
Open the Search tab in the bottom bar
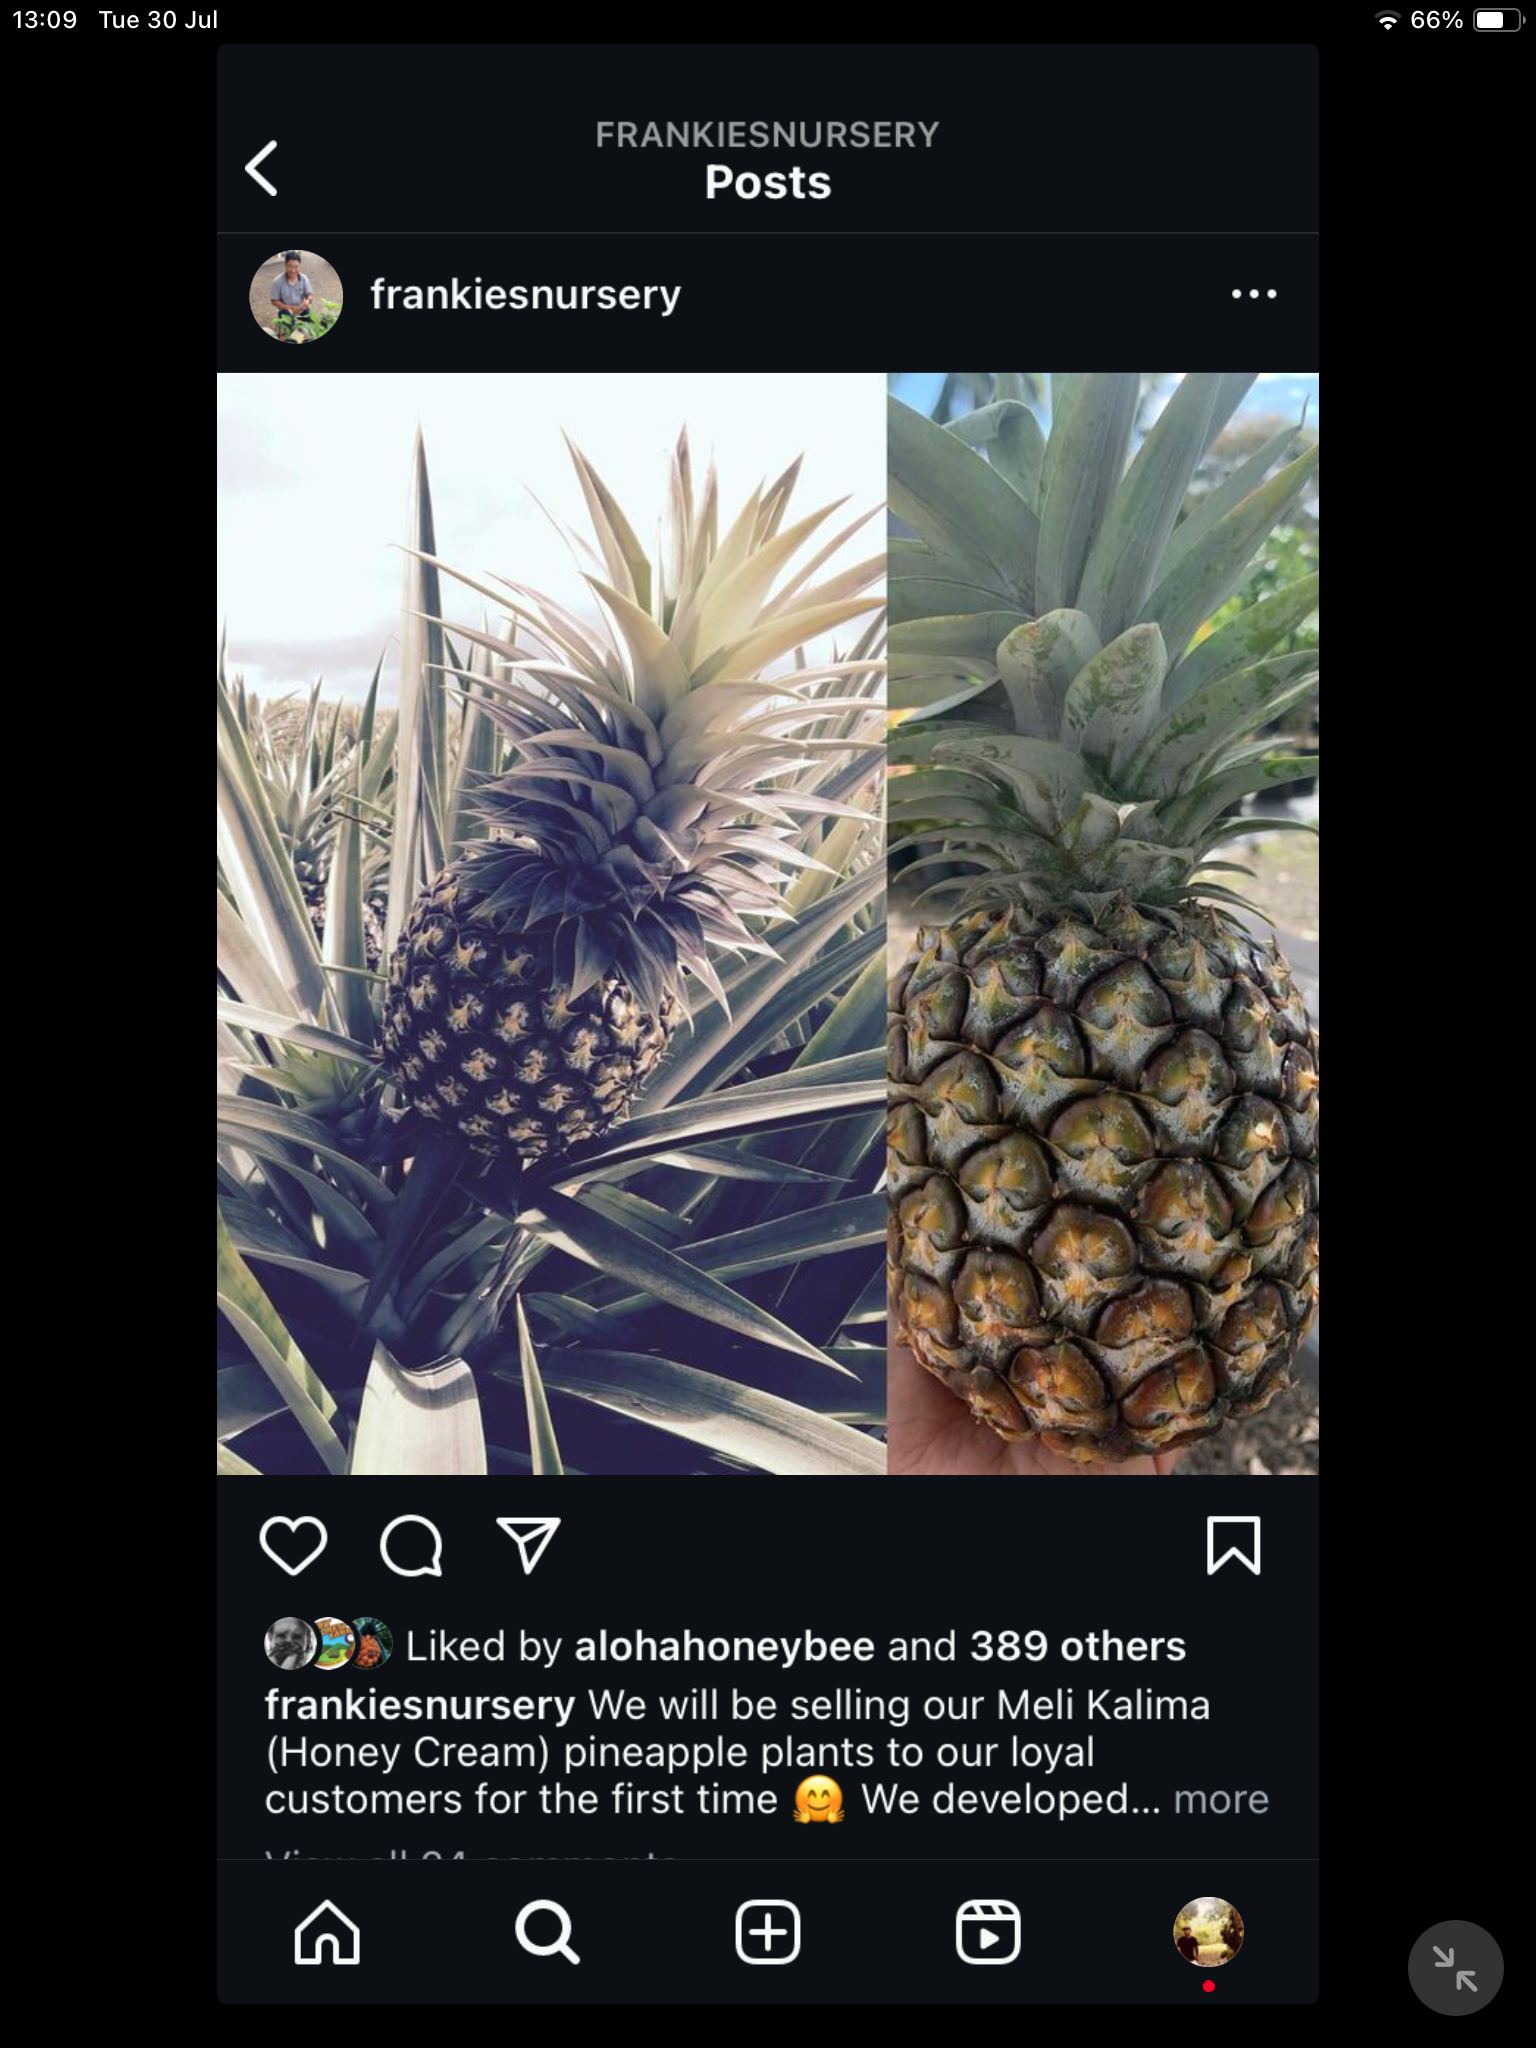pyautogui.click(x=547, y=1932)
